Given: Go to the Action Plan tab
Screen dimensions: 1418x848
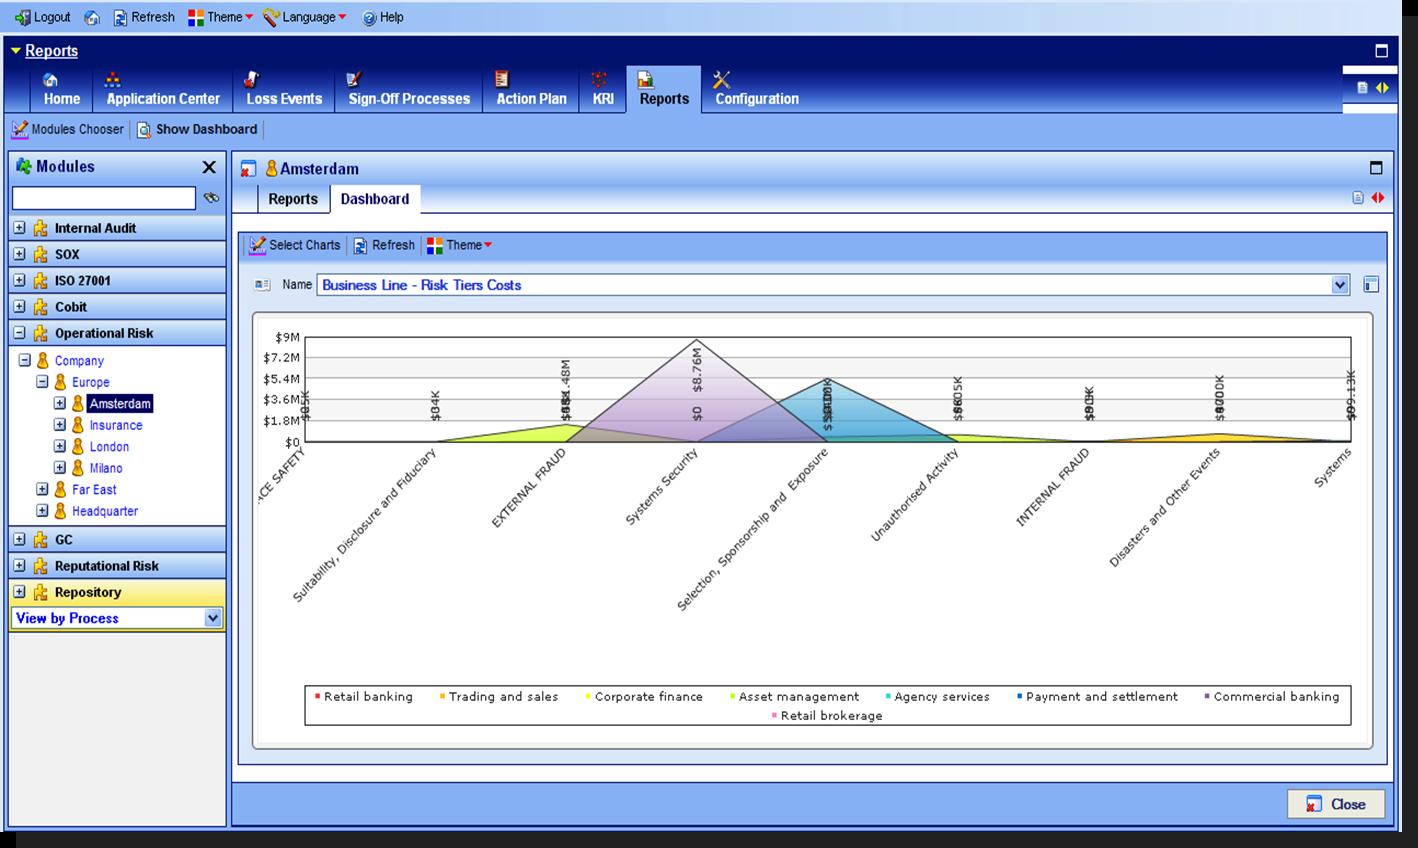Looking at the screenshot, I should pos(531,89).
